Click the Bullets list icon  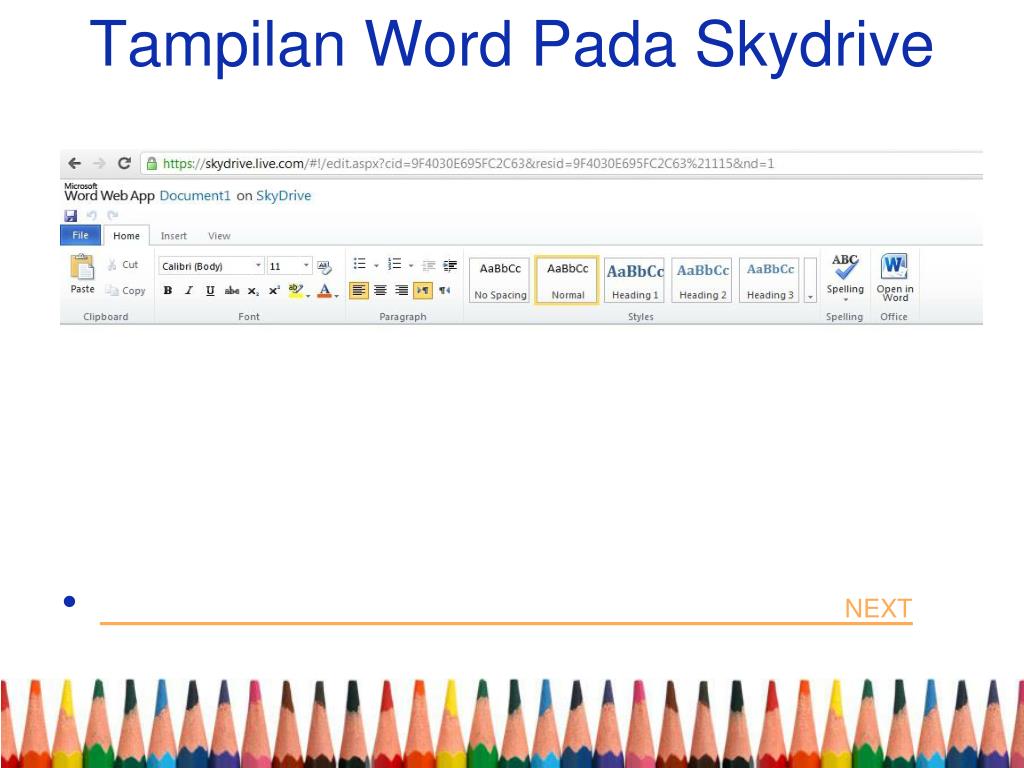coord(360,264)
